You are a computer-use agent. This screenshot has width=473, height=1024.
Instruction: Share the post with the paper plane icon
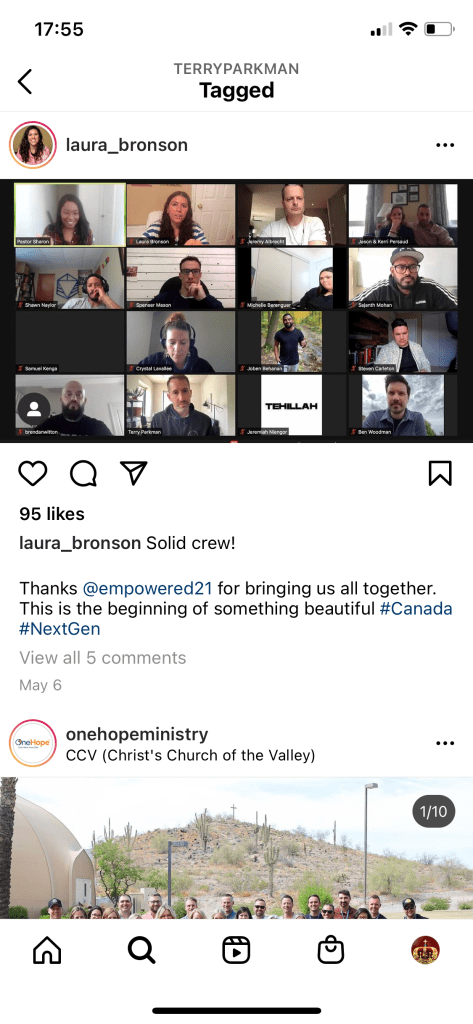pyautogui.click(x=134, y=473)
